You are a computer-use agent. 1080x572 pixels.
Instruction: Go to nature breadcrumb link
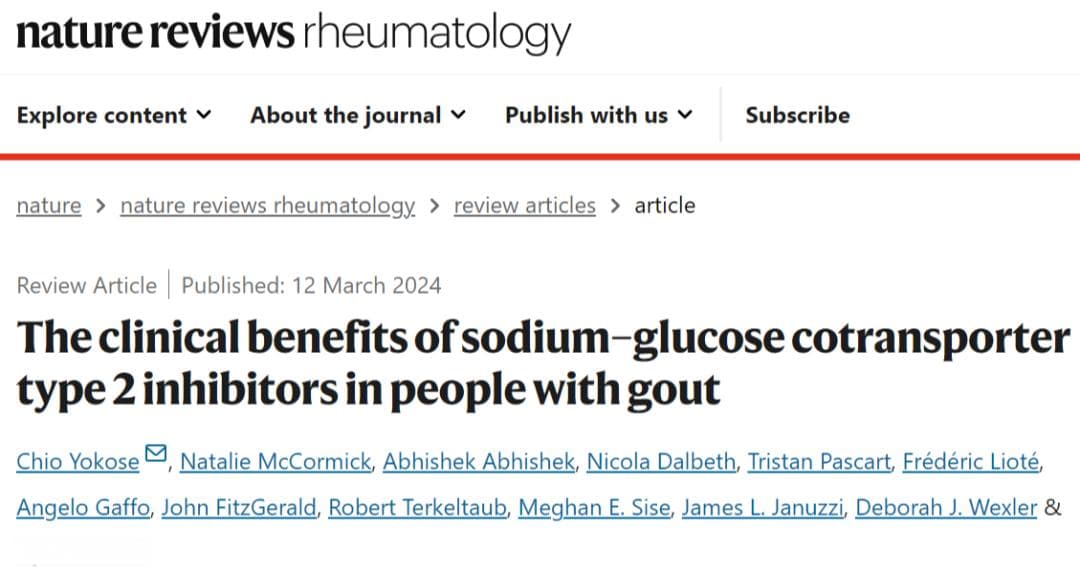[x=49, y=205]
